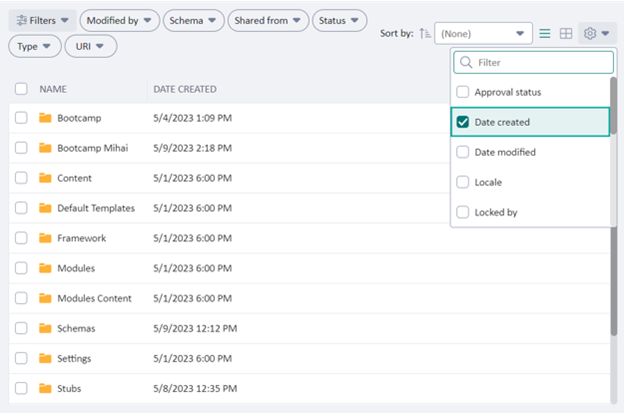Click the Stubs folder icon
Image resolution: width=624 pixels, height=413 pixels.
(45, 388)
